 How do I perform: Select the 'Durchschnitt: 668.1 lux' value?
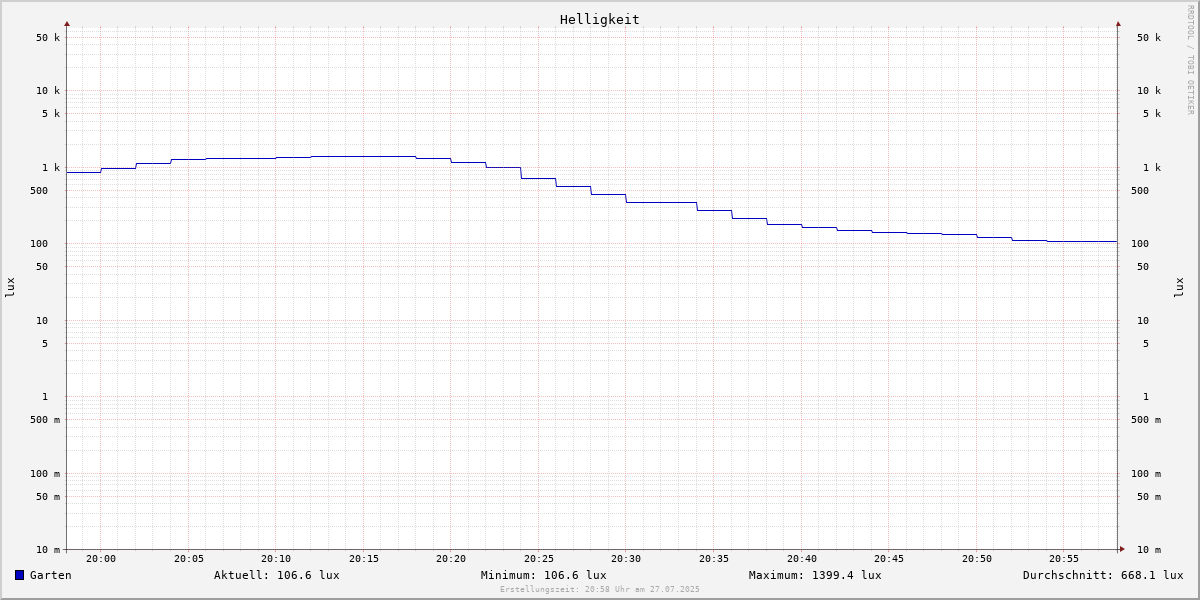[1103, 575]
